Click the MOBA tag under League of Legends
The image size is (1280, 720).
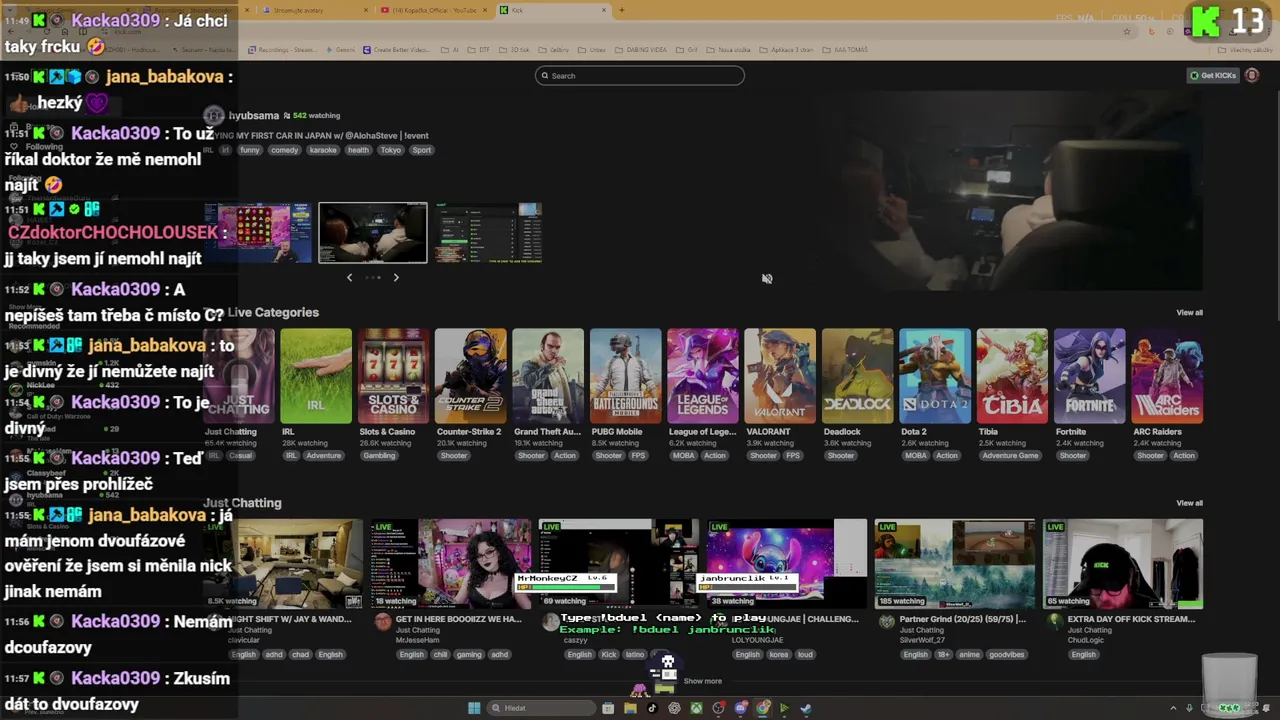click(683, 456)
